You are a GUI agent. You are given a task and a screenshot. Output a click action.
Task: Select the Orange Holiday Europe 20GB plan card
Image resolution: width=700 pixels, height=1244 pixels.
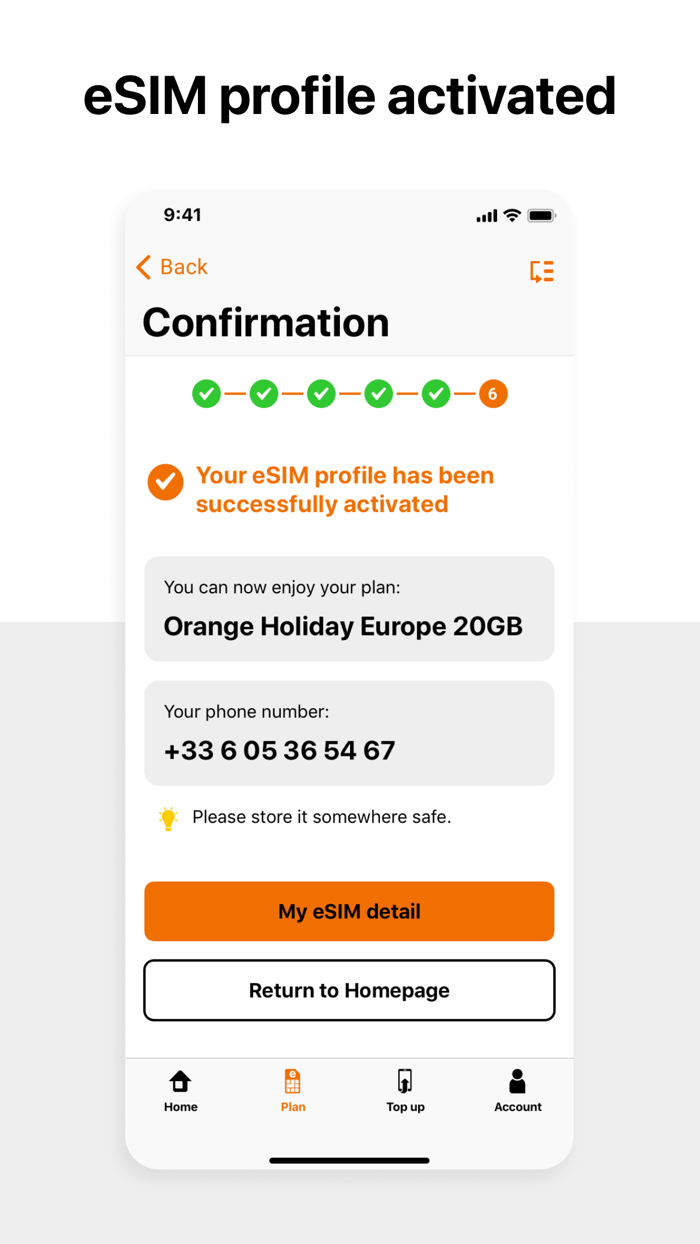[x=349, y=608]
